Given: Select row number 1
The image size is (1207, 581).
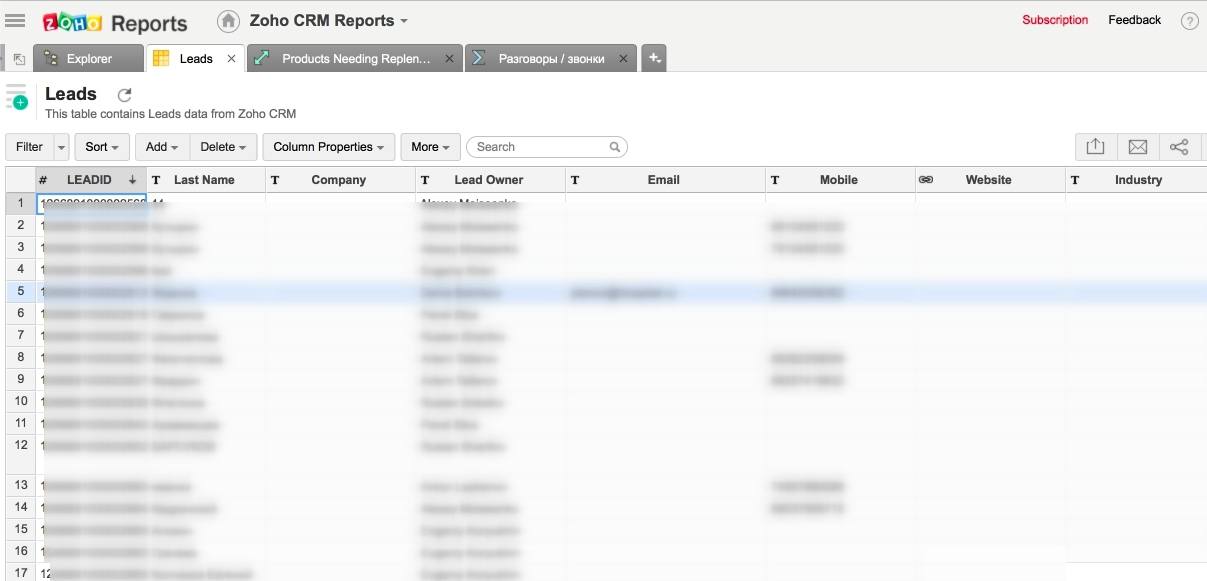Looking at the screenshot, I should (x=20, y=203).
